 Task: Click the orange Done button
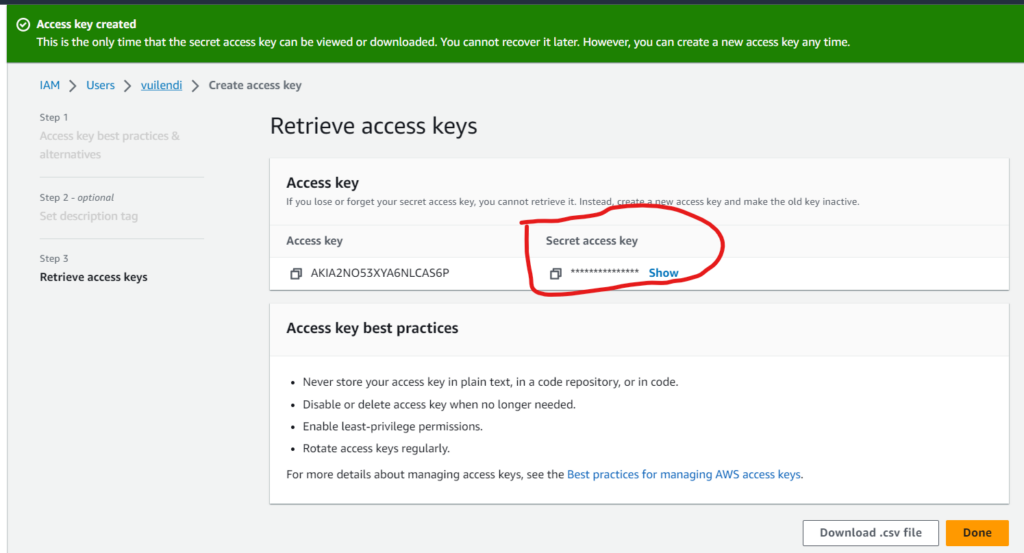(976, 533)
